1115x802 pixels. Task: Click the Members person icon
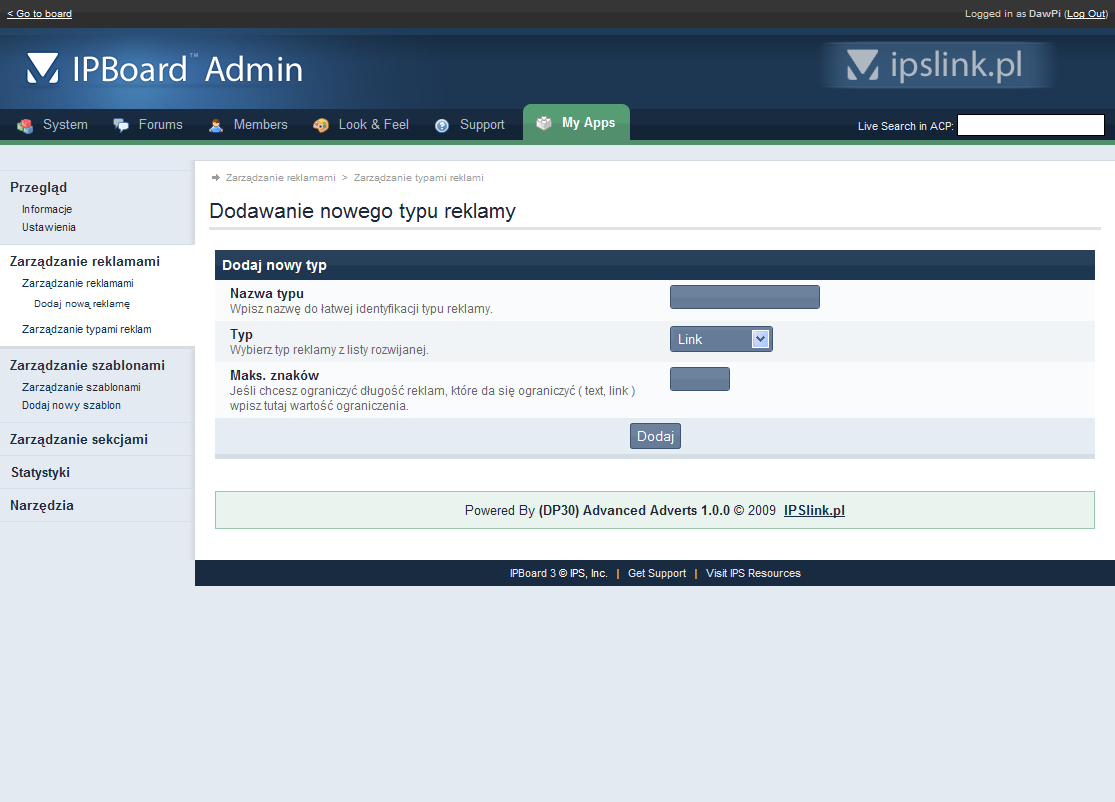(x=216, y=126)
